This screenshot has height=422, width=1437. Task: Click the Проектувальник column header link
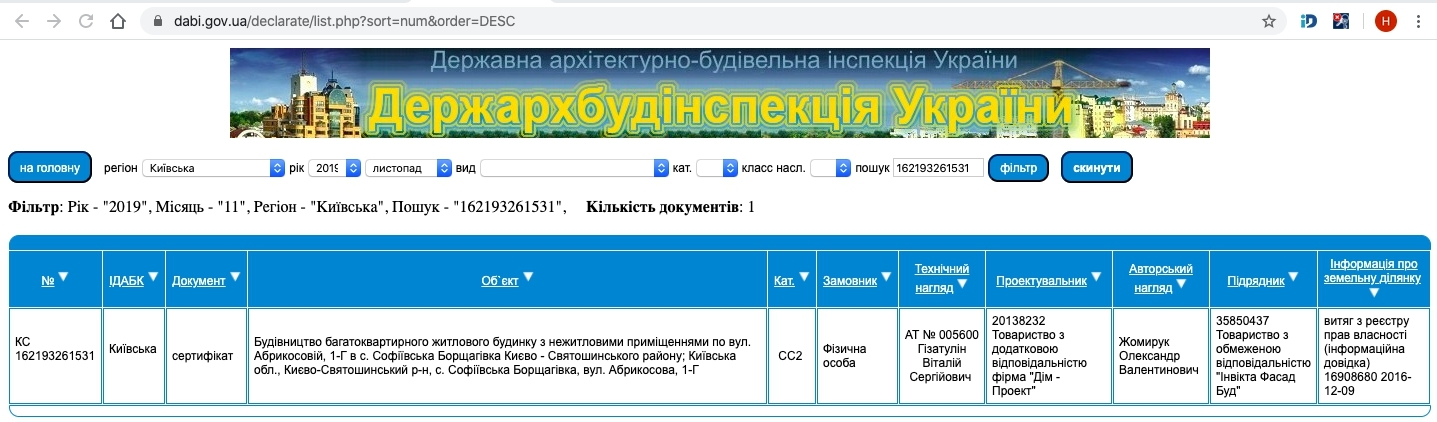(x=1041, y=281)
